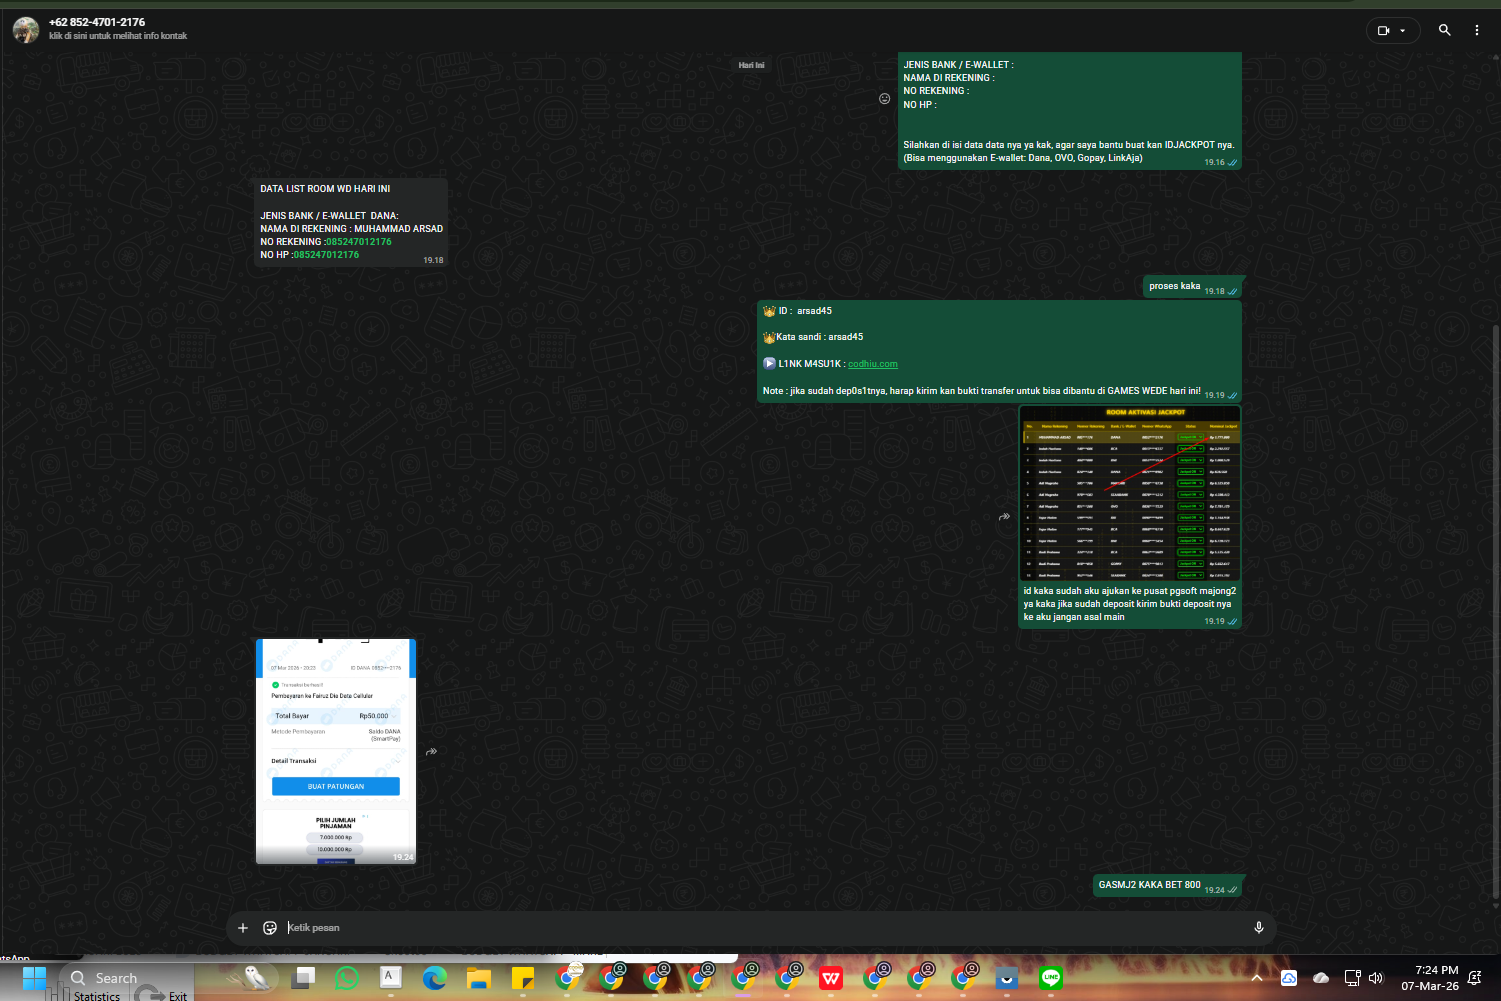Open the emoji and sticker picker

pyautogui.click(x=270, y=928)
